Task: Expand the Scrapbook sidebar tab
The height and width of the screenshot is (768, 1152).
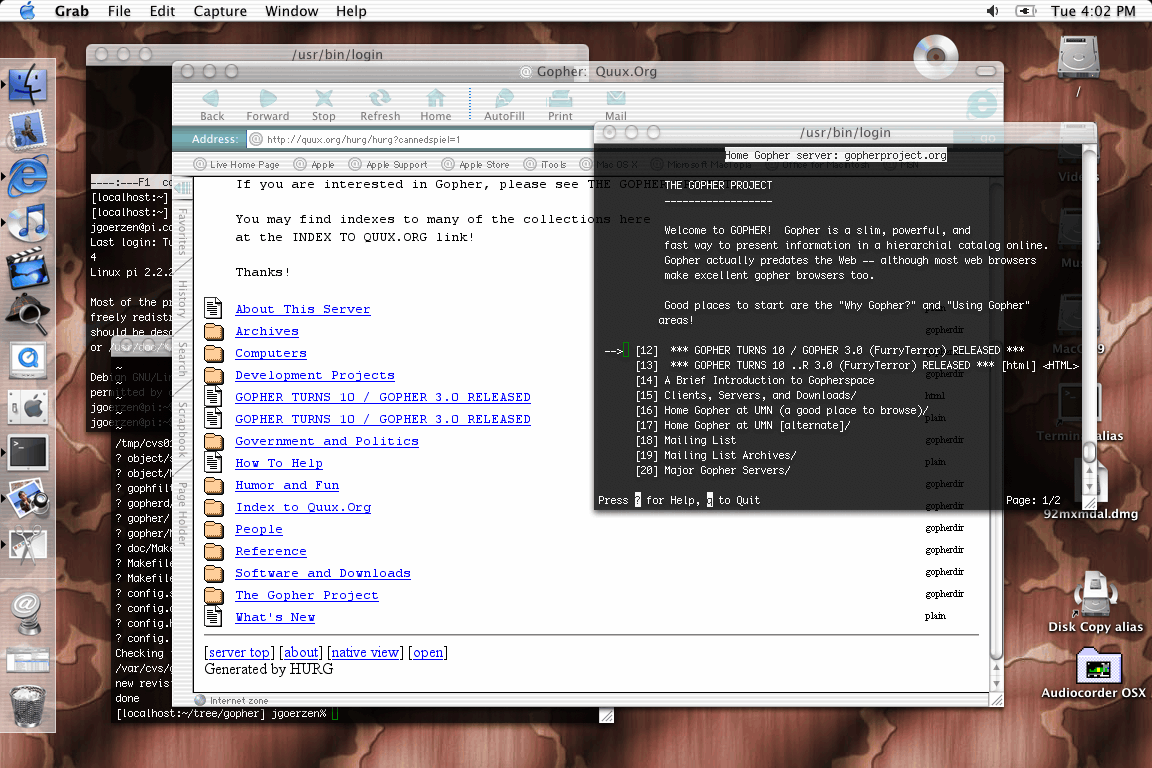Action: point(183,427)
